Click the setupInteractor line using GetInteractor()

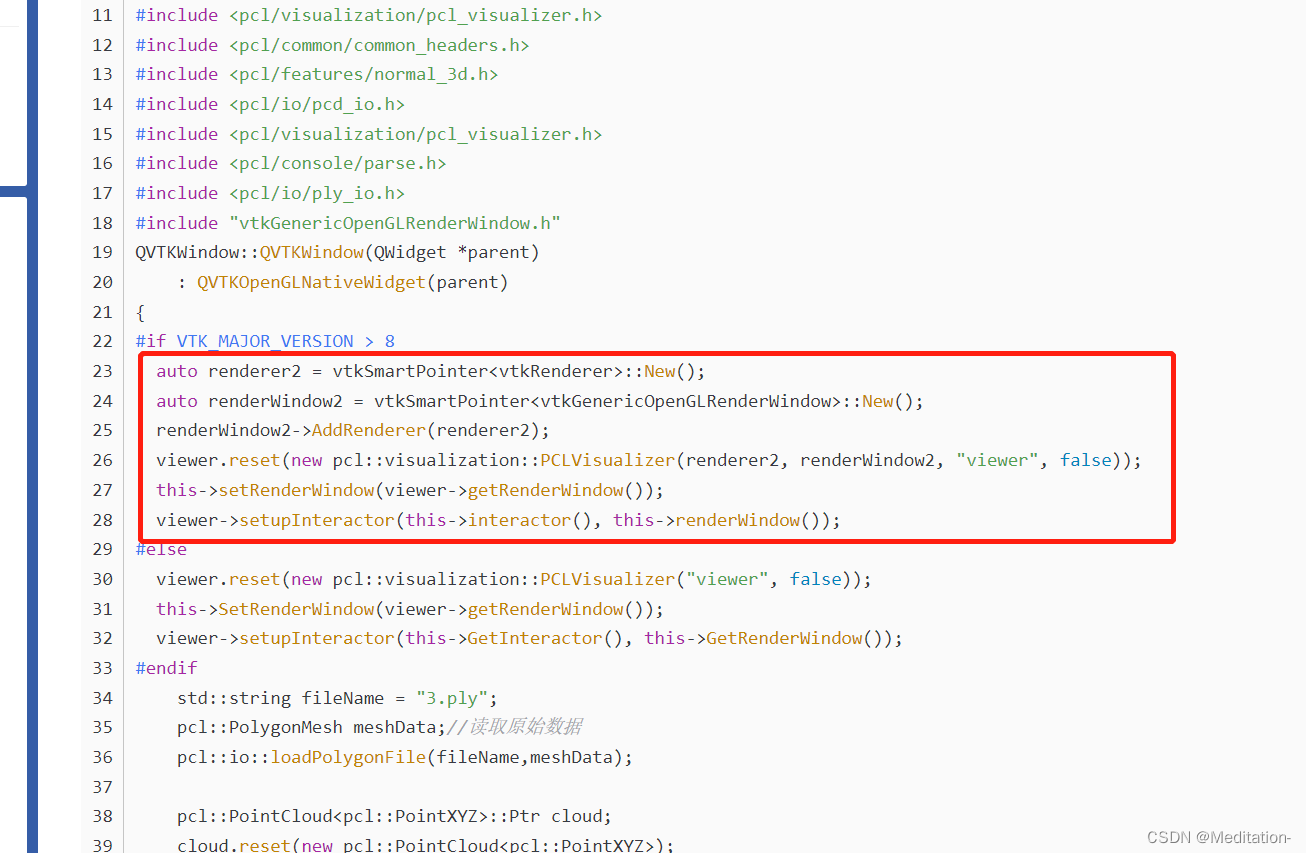pyautogui.click(x=529, y=638)
